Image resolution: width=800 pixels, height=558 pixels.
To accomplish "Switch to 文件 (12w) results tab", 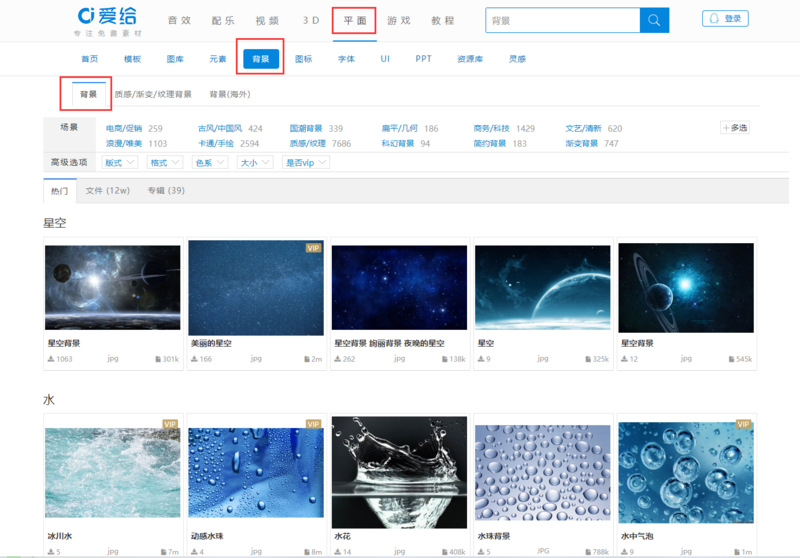I will pos(108,191).
